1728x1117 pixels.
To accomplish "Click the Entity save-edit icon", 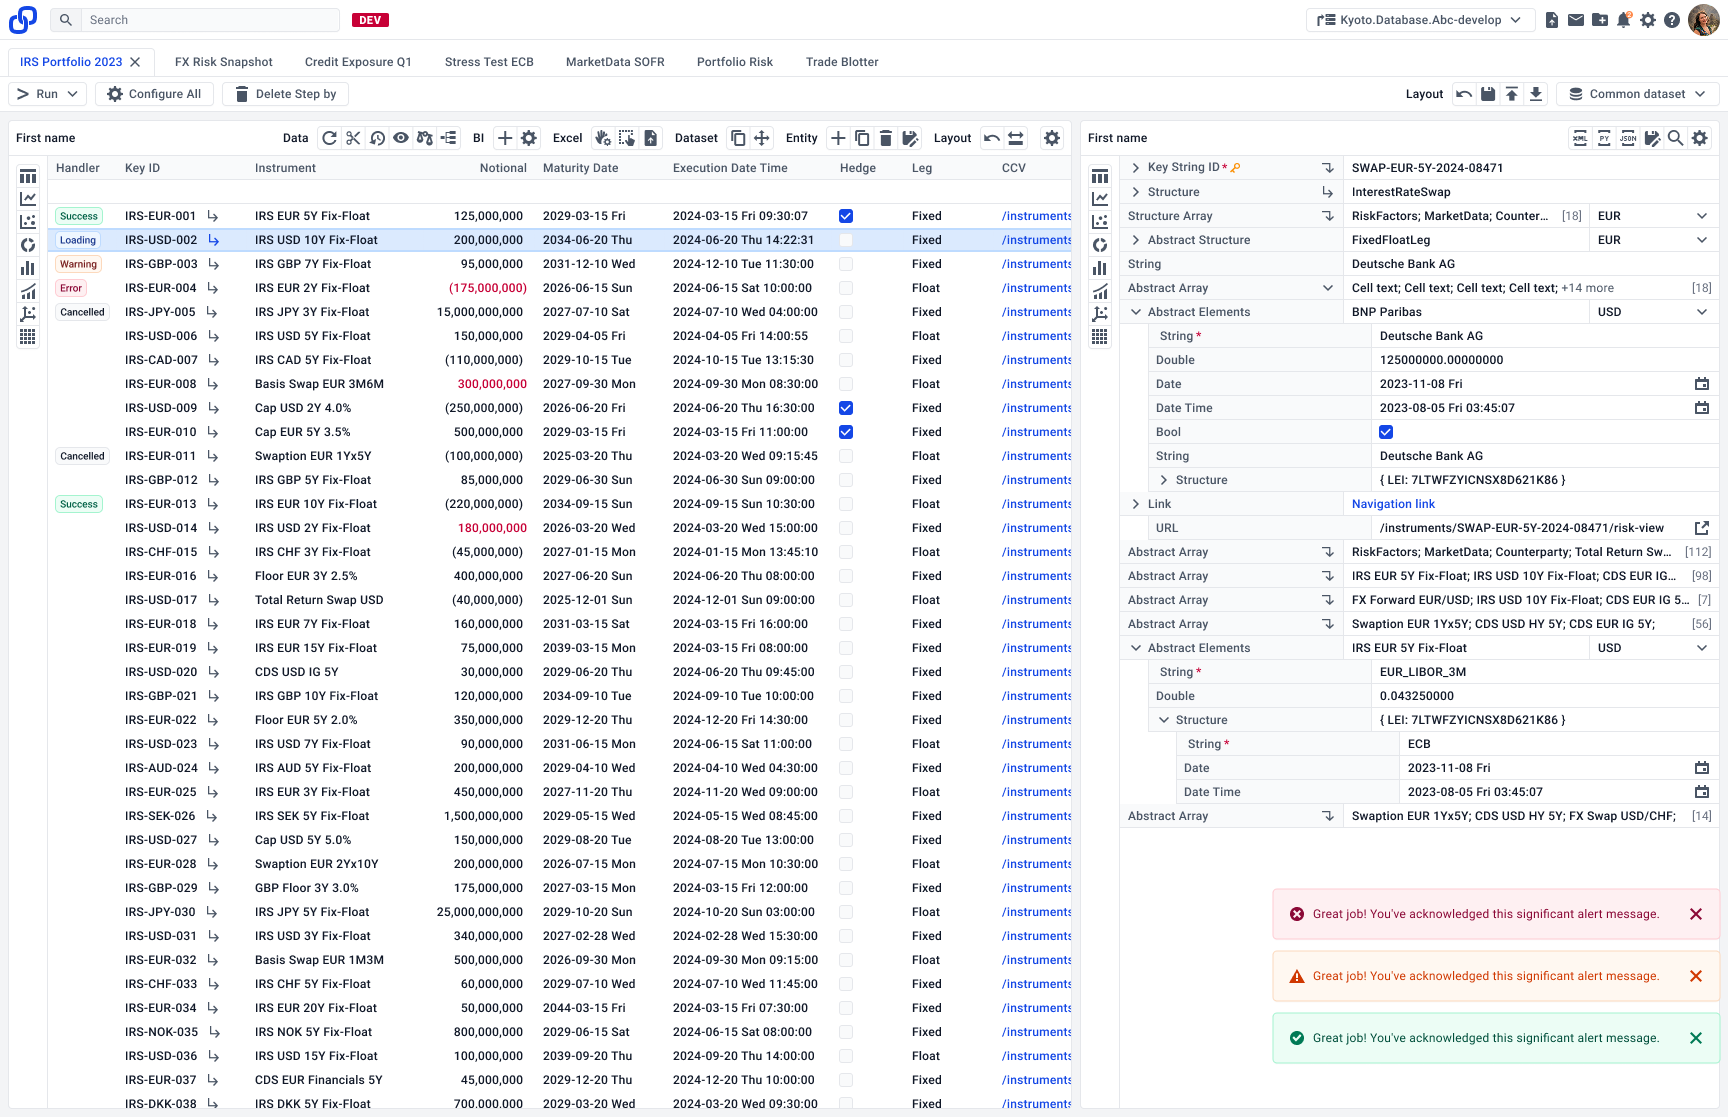I will point(910,138).
